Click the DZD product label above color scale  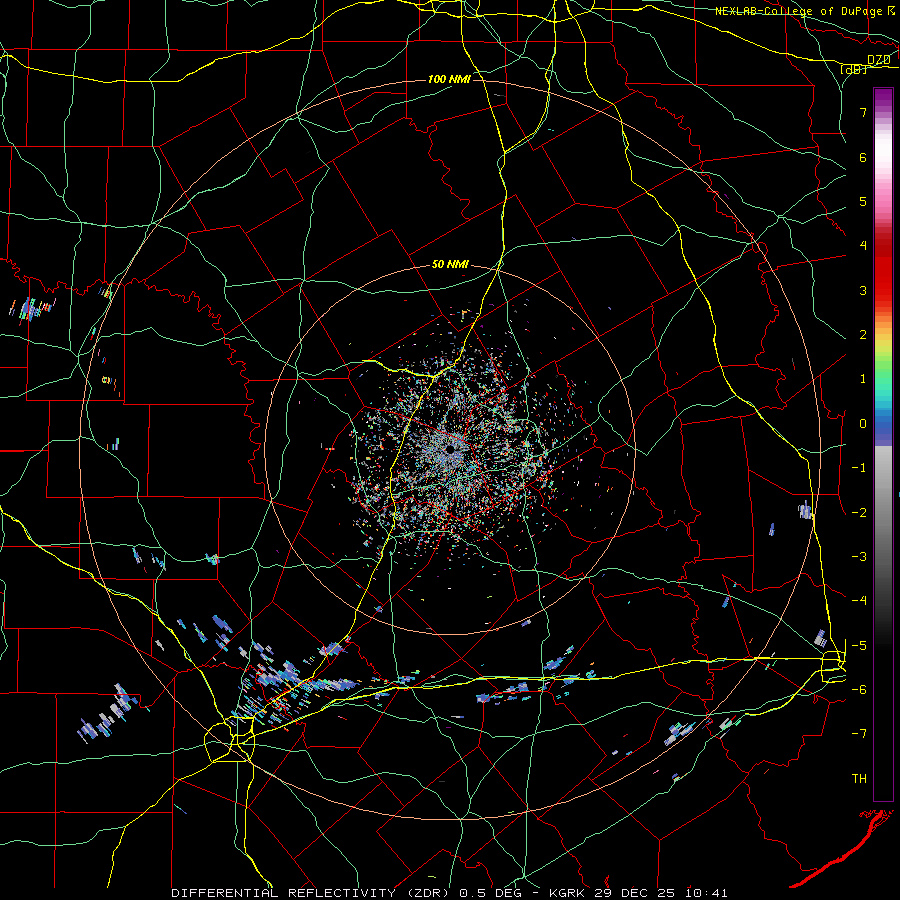(x=878, y=60)
